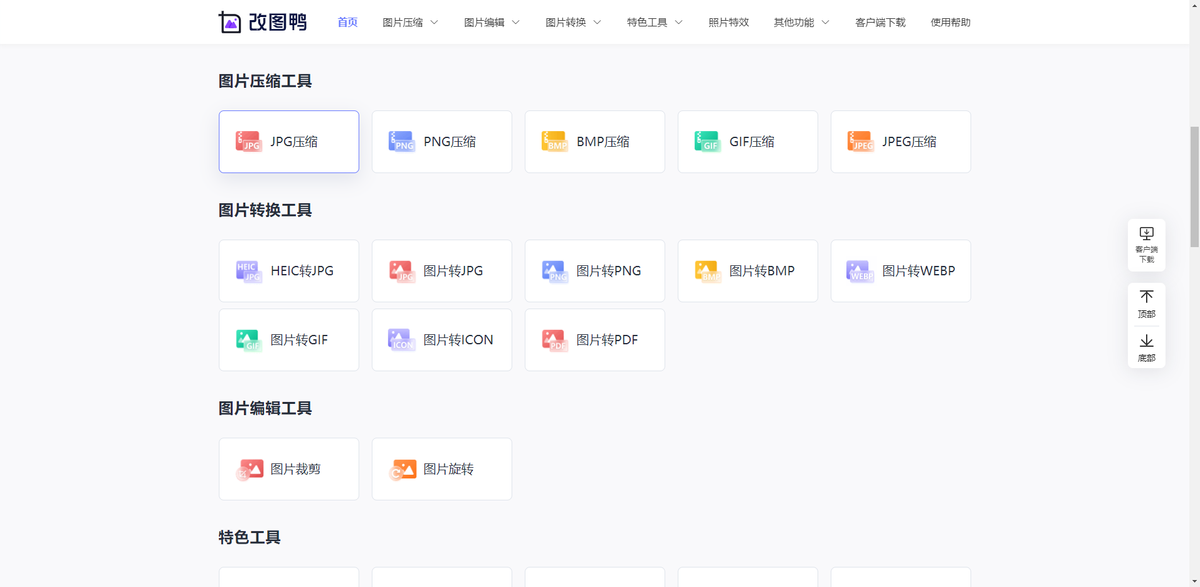Expand the 其他功能 dropdown arrow
The image size is (1200, 587).
point(825,22)
